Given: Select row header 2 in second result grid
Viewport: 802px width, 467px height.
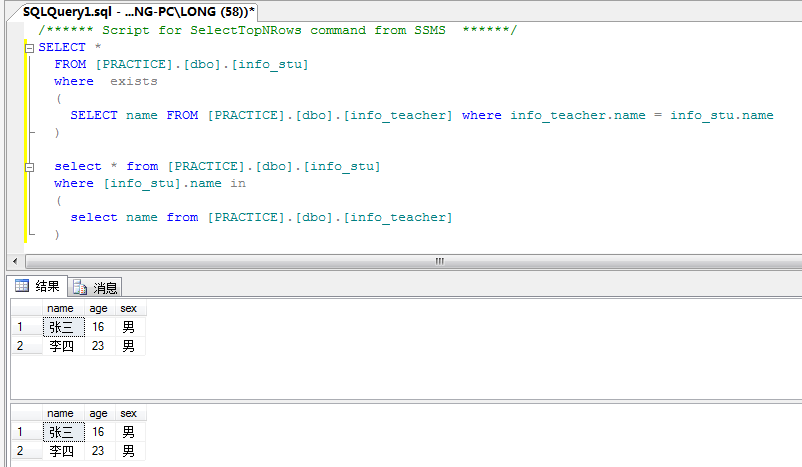Looking at the screenshot, I should pyautogui.click(x=27, y=451).
